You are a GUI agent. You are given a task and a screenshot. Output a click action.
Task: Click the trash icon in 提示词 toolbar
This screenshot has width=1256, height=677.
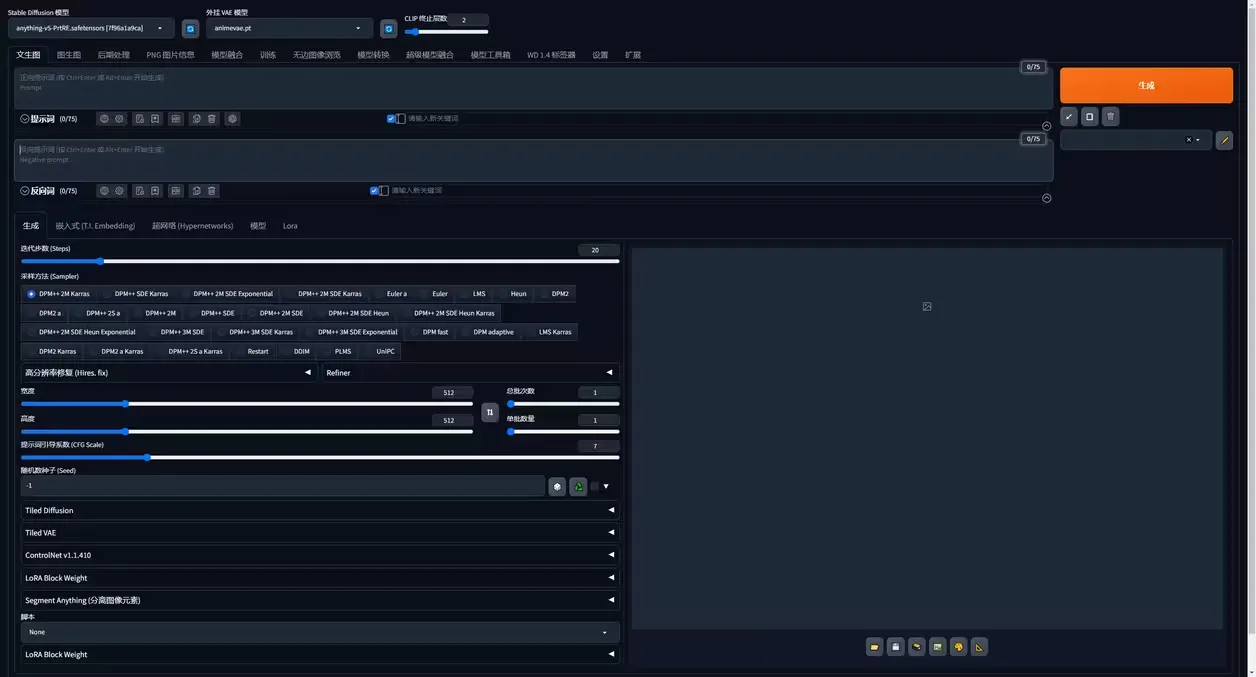[x=212, y=119]
